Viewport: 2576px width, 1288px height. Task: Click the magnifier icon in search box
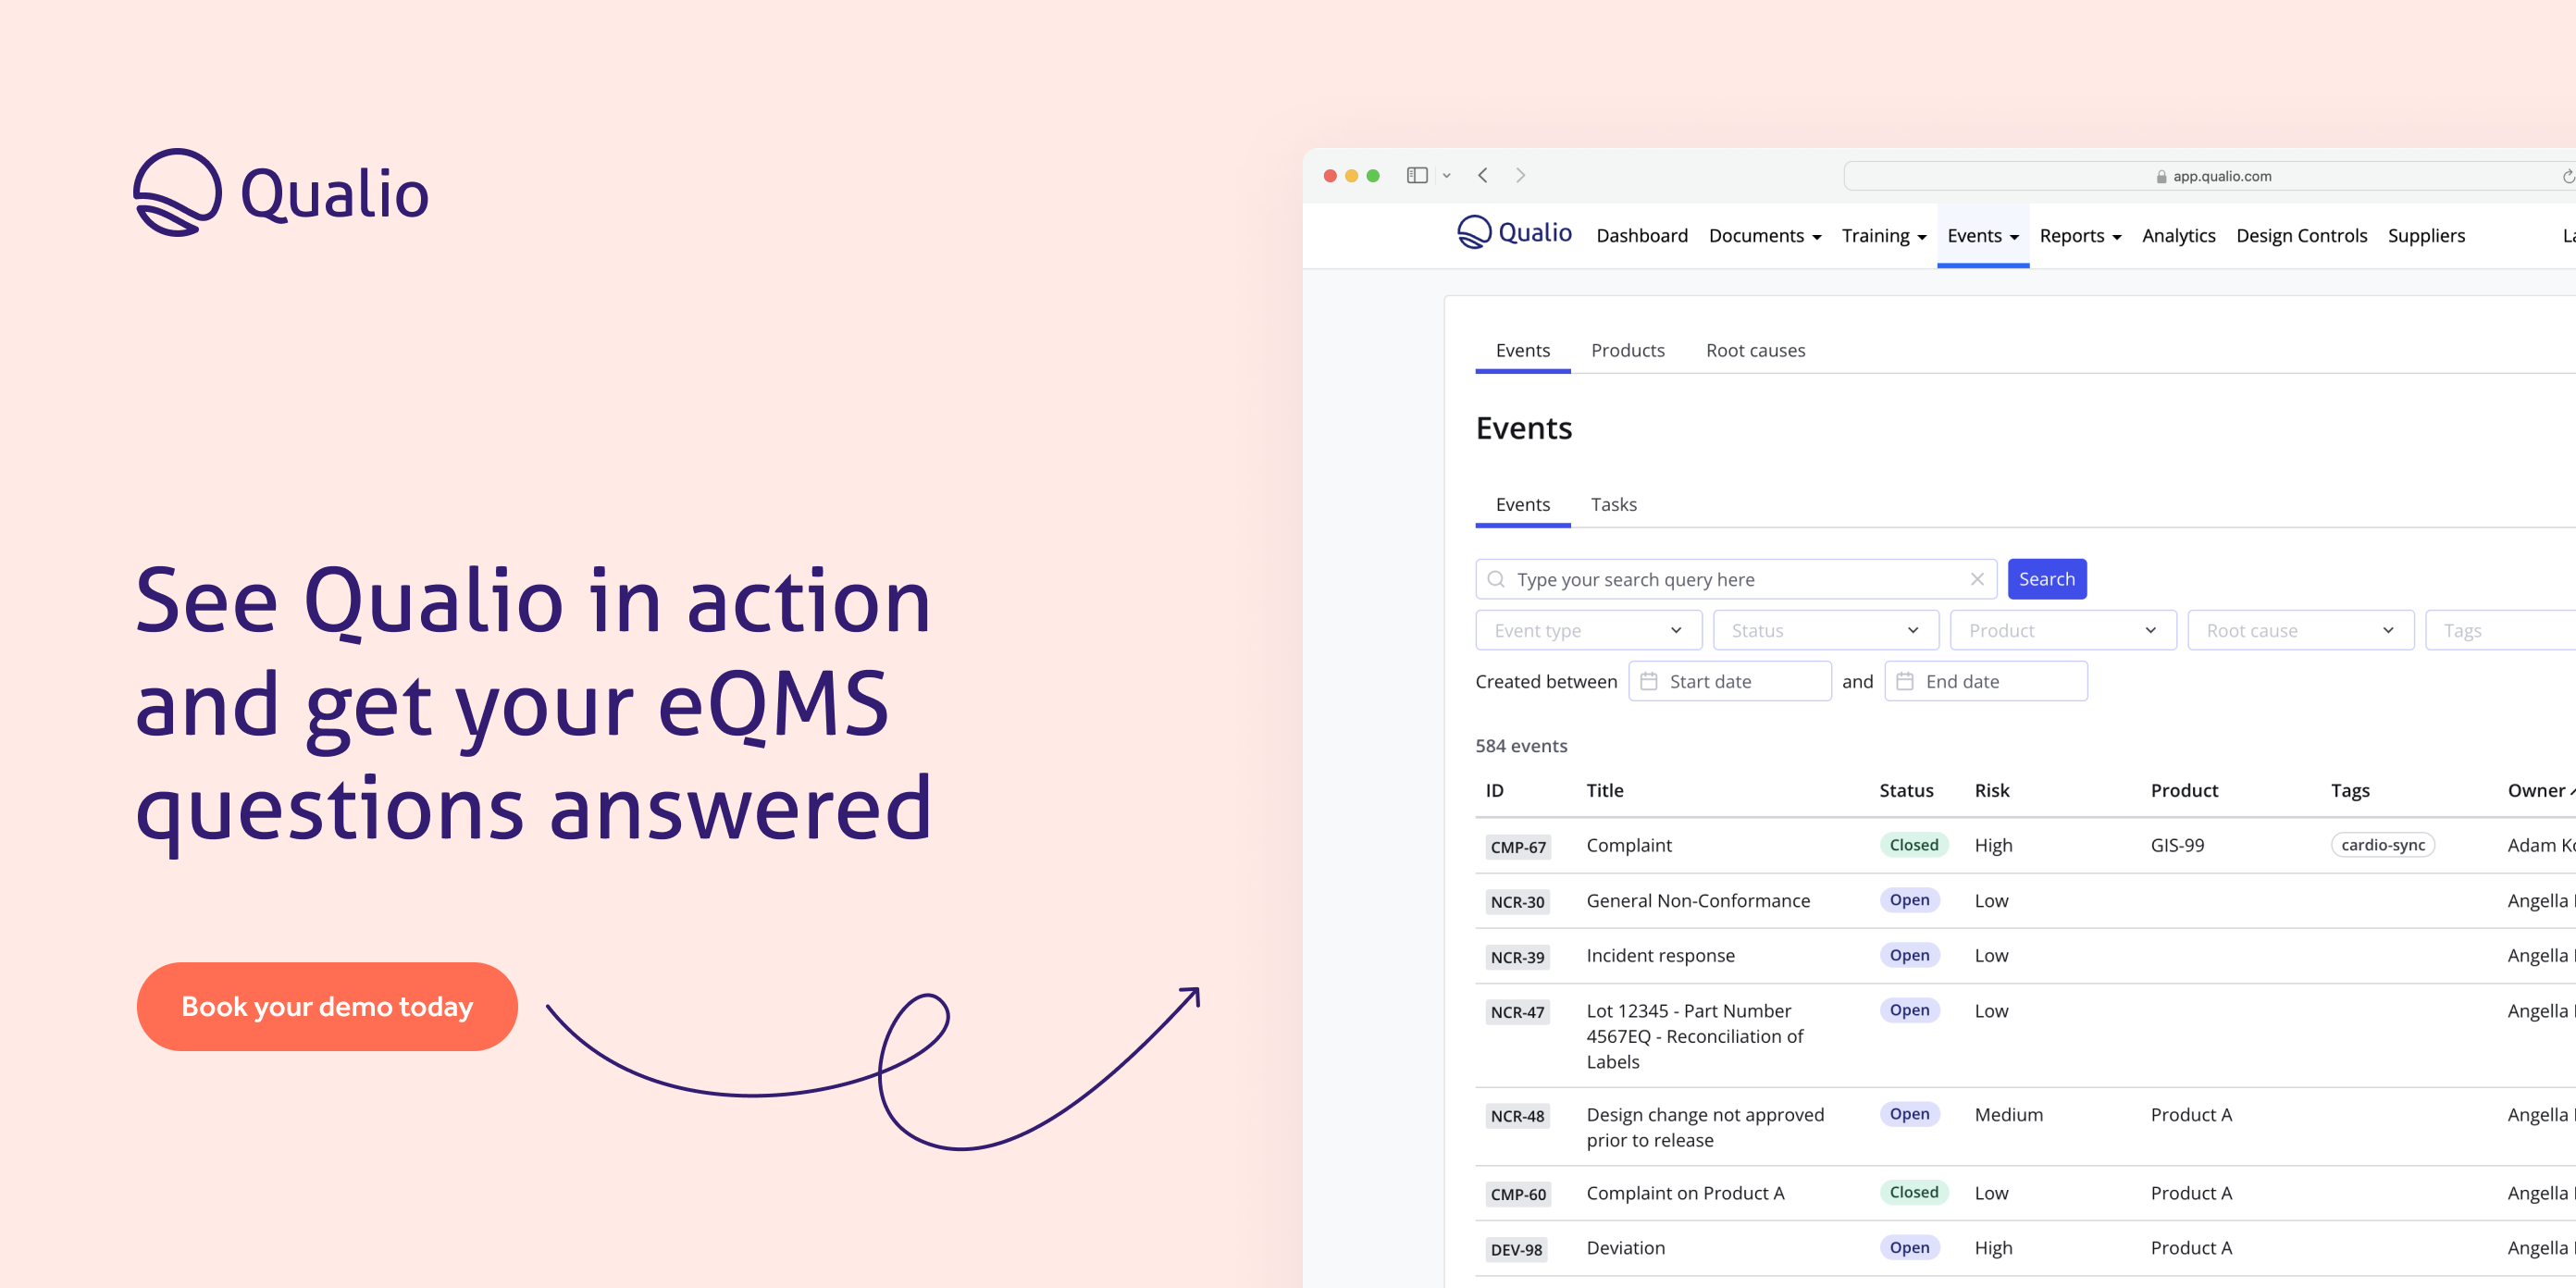pos(1496,579)
